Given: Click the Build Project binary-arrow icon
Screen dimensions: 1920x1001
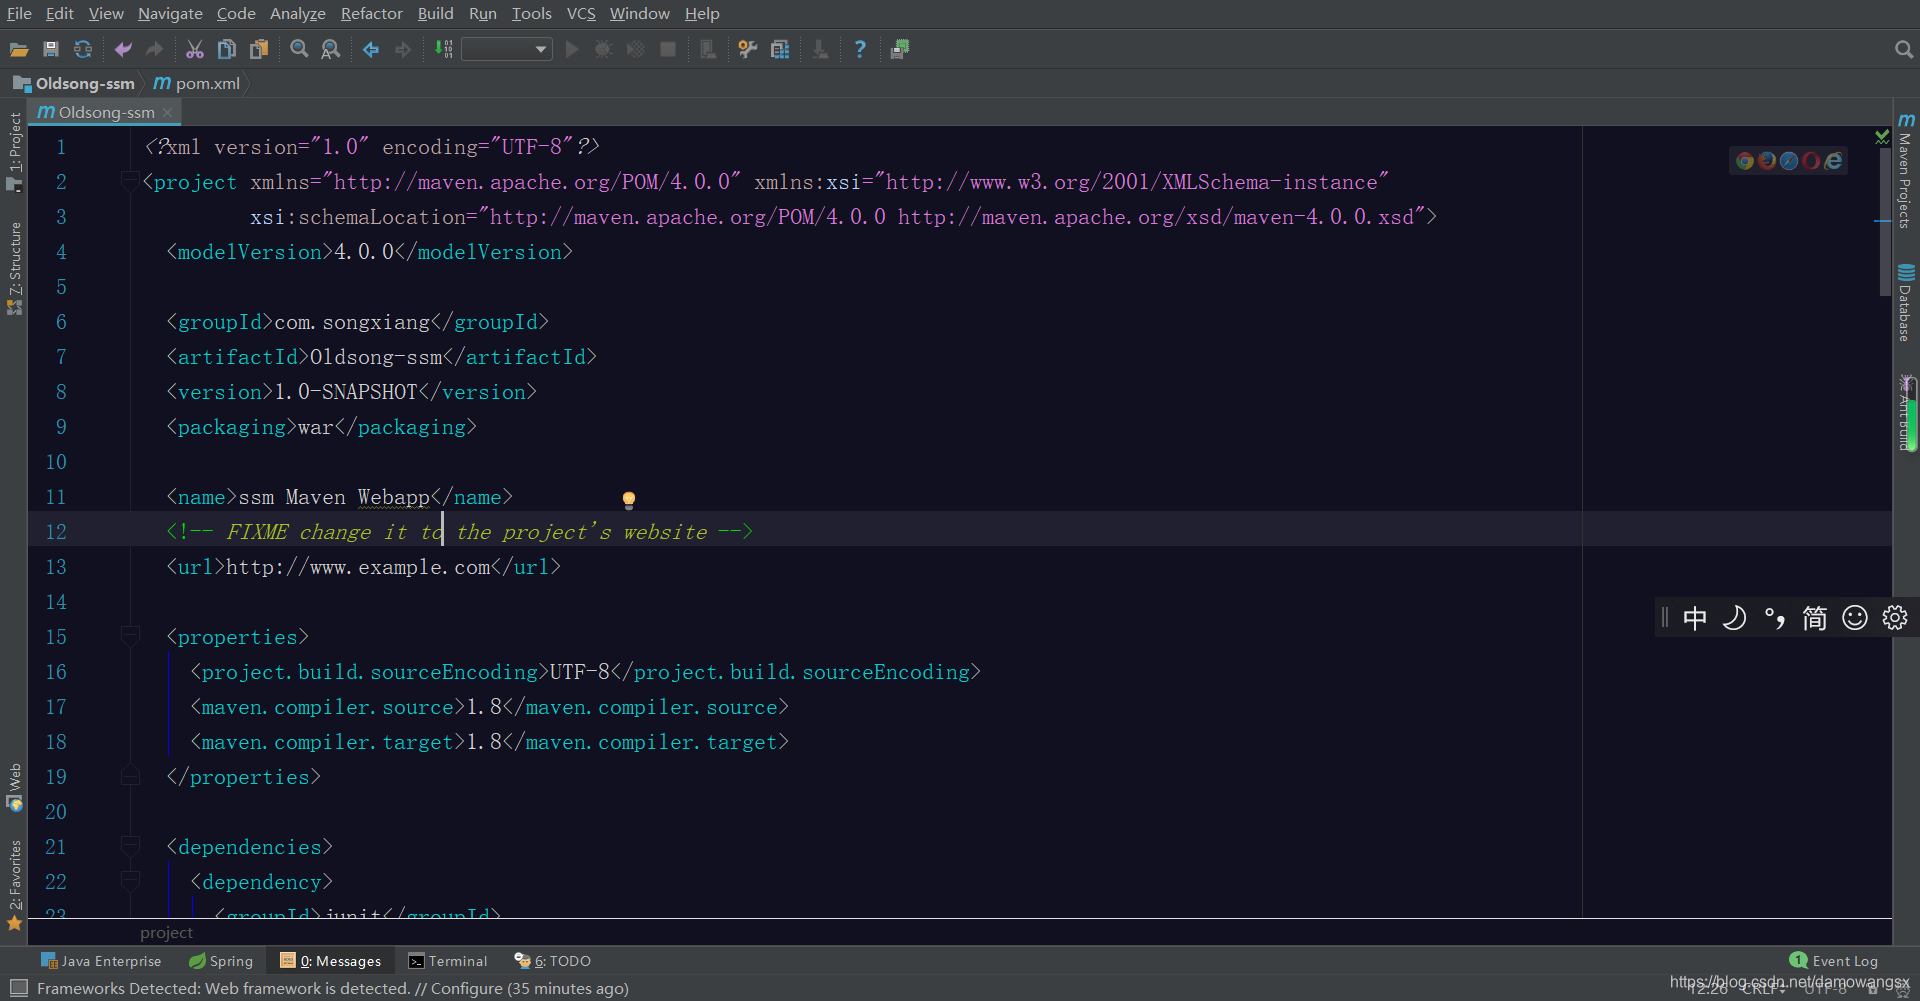Looking at the screenshot, I should click(444, 49).
